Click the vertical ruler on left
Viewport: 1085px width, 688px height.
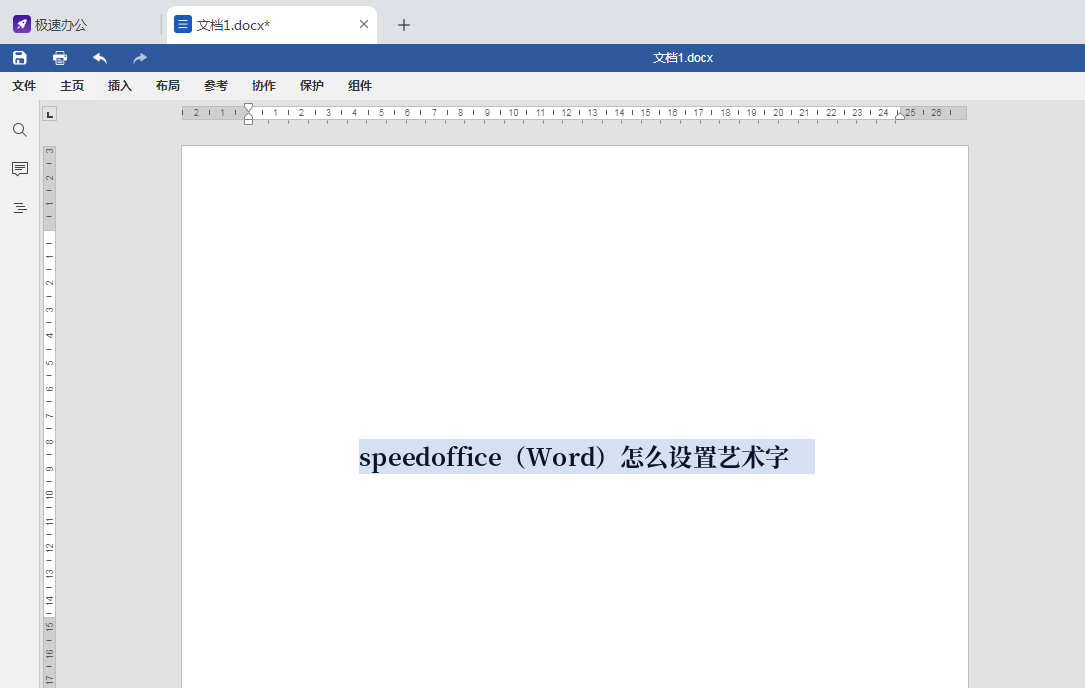(x=49, y=415)
